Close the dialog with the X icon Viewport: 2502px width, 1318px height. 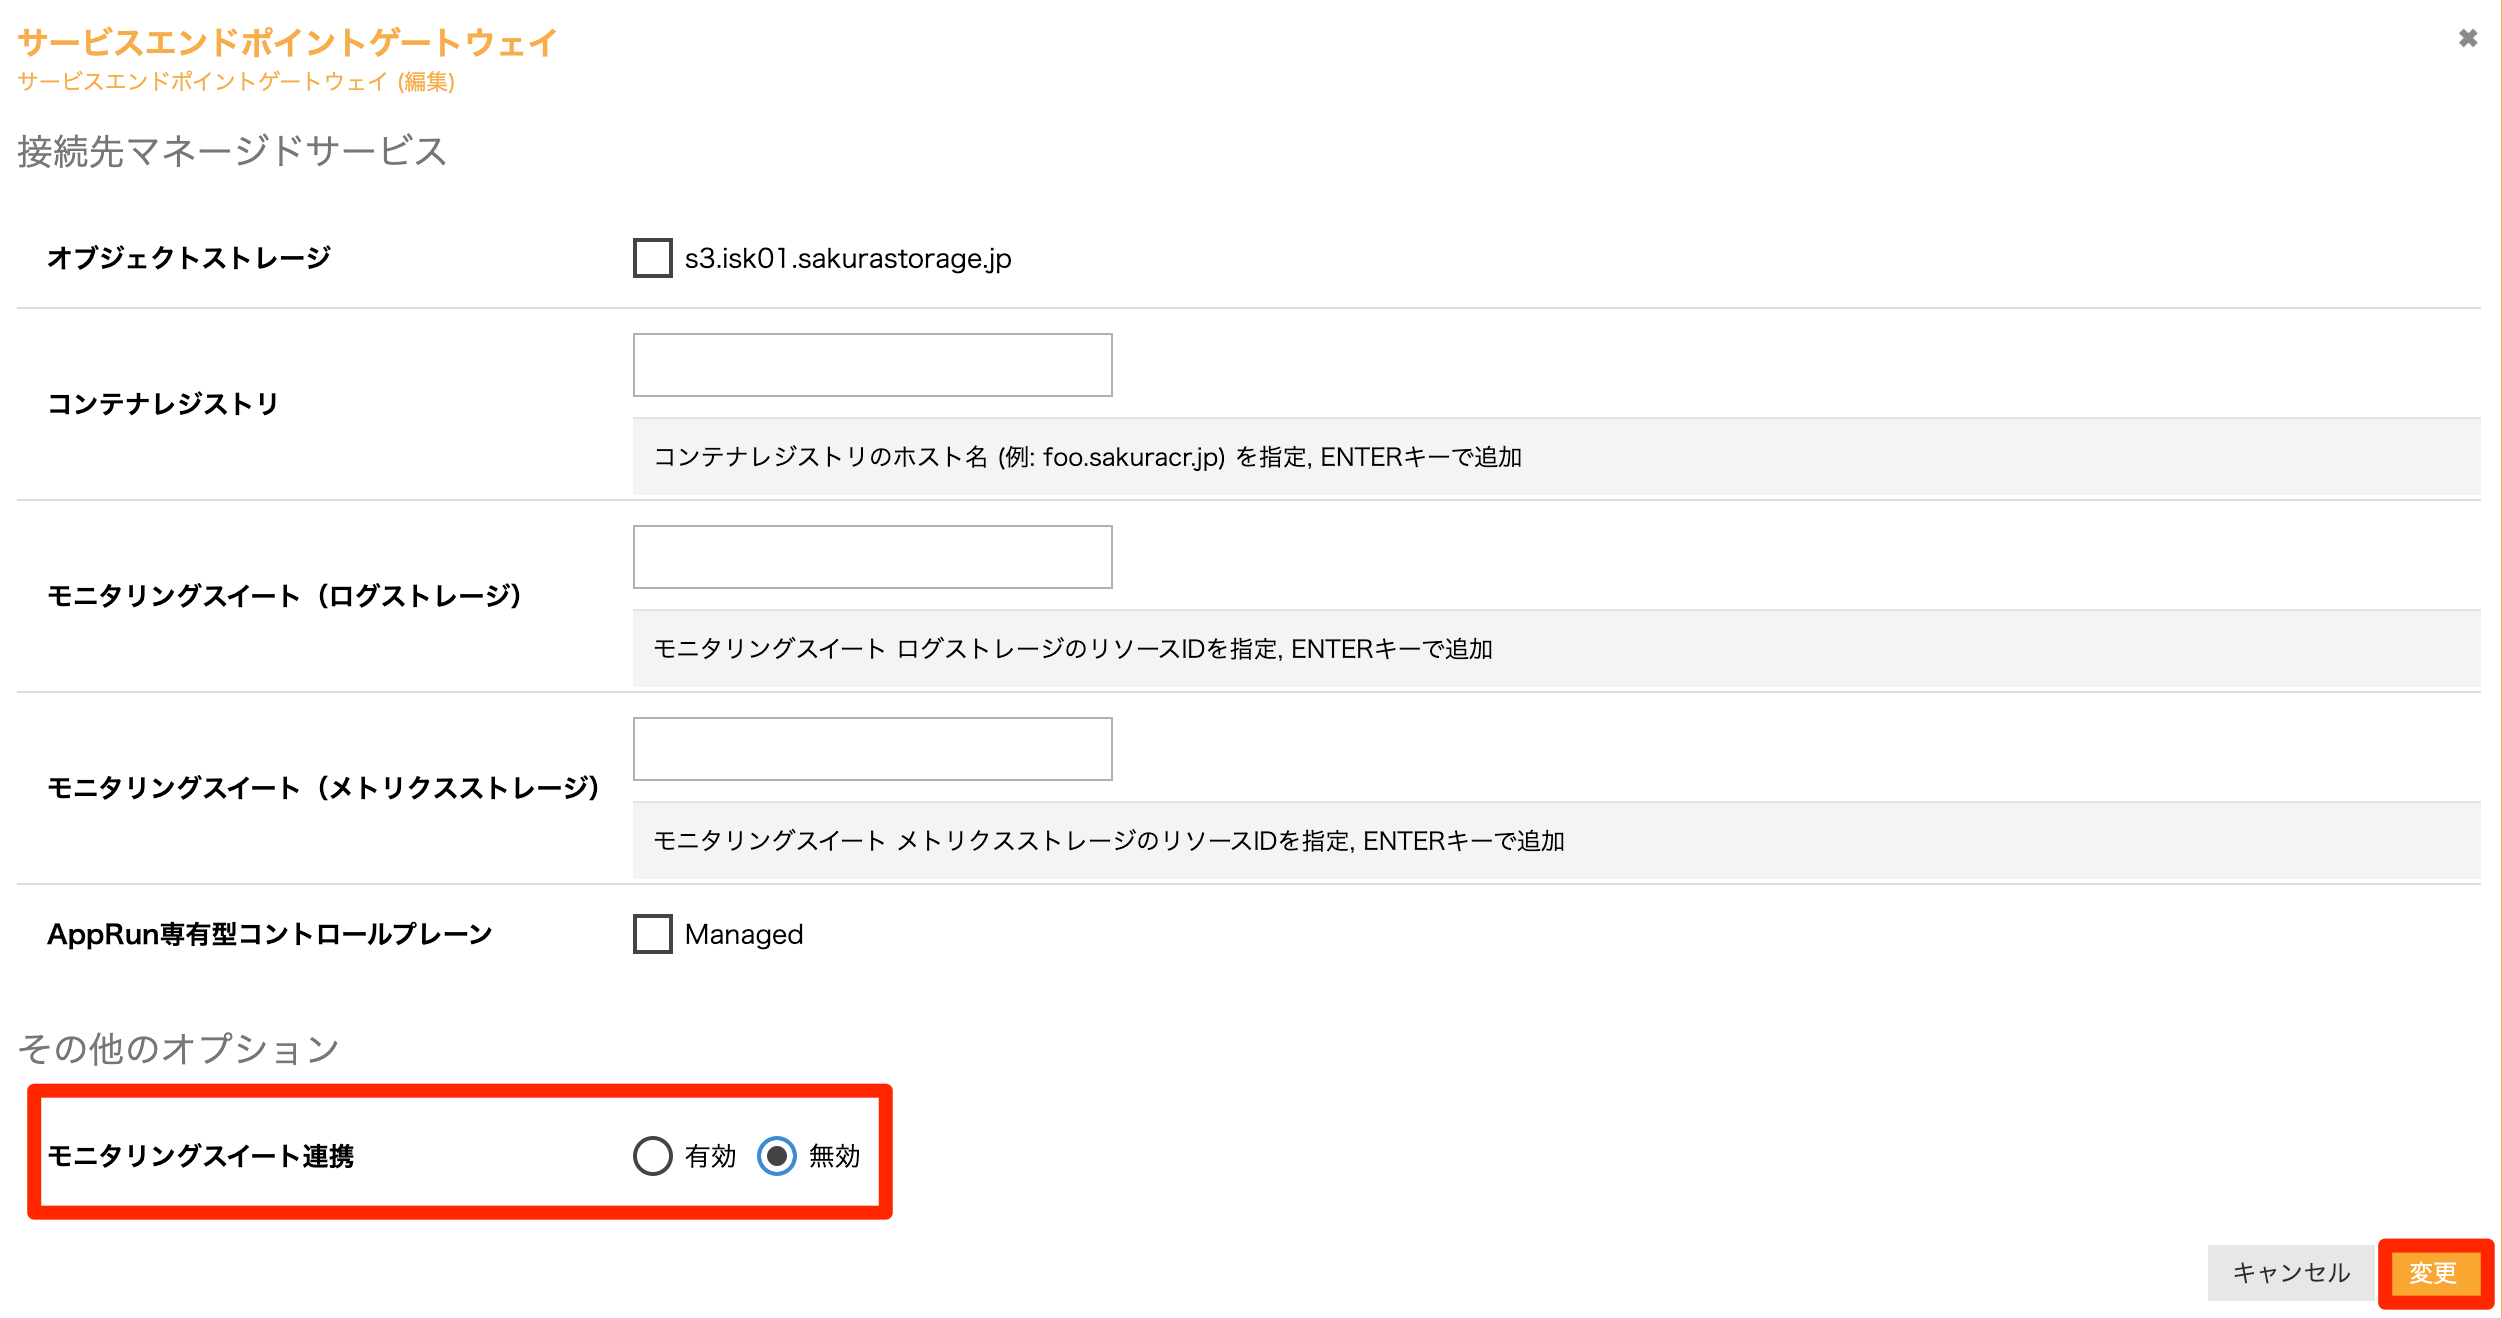point(2467,38)
